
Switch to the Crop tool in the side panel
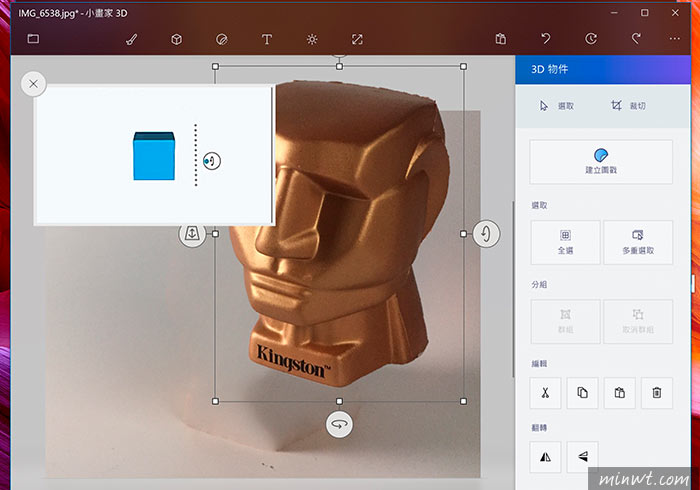[x=628, y=106]
